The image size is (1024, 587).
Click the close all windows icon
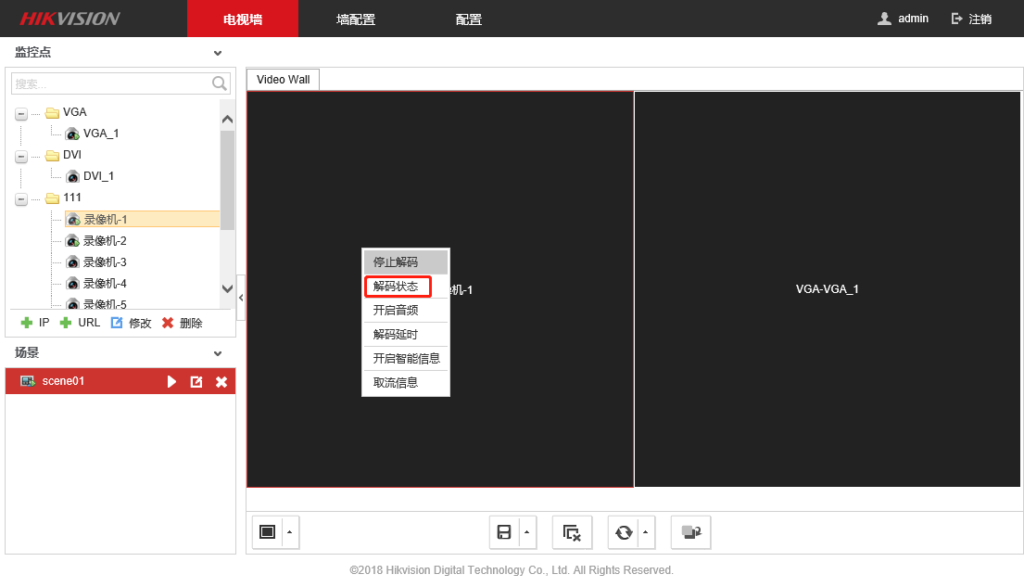[572, 532]
